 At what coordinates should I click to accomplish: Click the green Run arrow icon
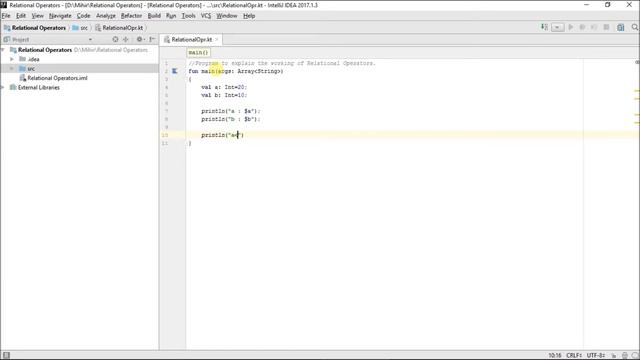pos(571,27)
